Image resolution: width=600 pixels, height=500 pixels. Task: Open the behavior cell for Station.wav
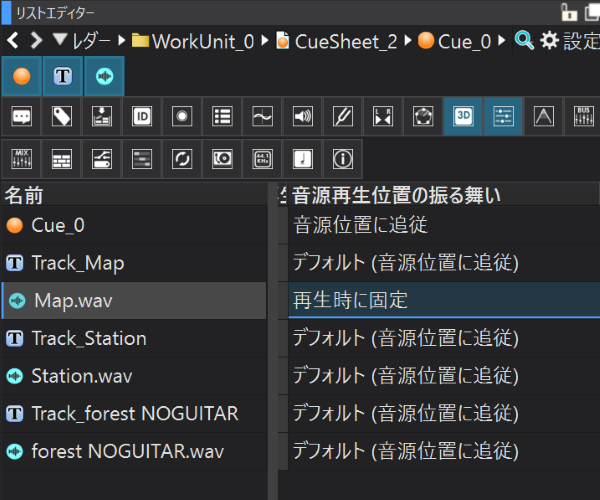tap(444, 376)
